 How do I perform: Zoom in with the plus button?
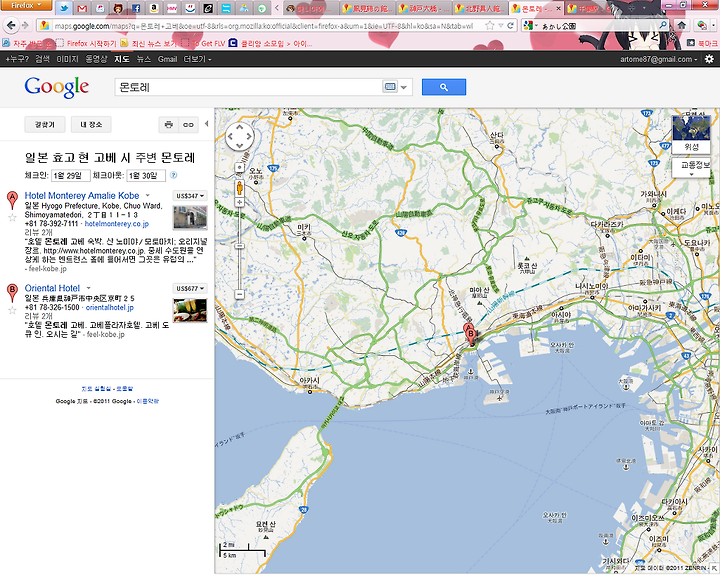[239, 203]
